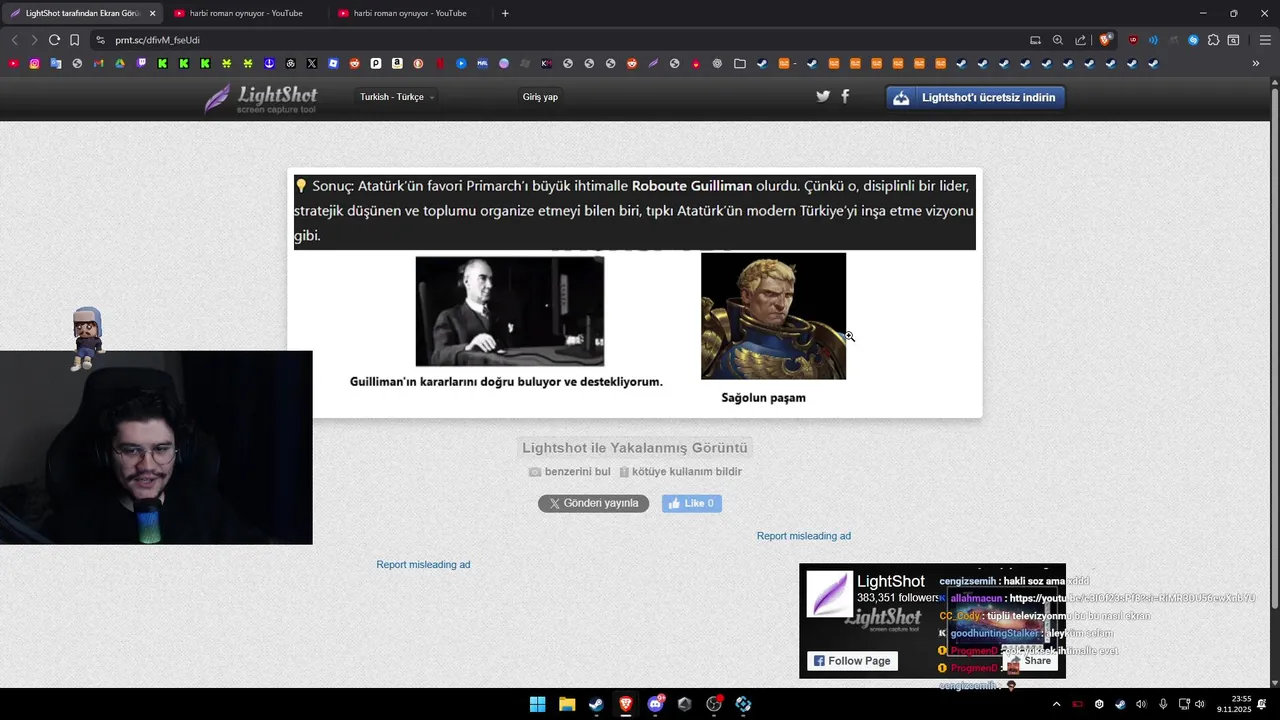The height and width of the screenshot is (720, 1280).
Task: Click Report misleading ad above LightShot widget
Action: coord(804,536)
